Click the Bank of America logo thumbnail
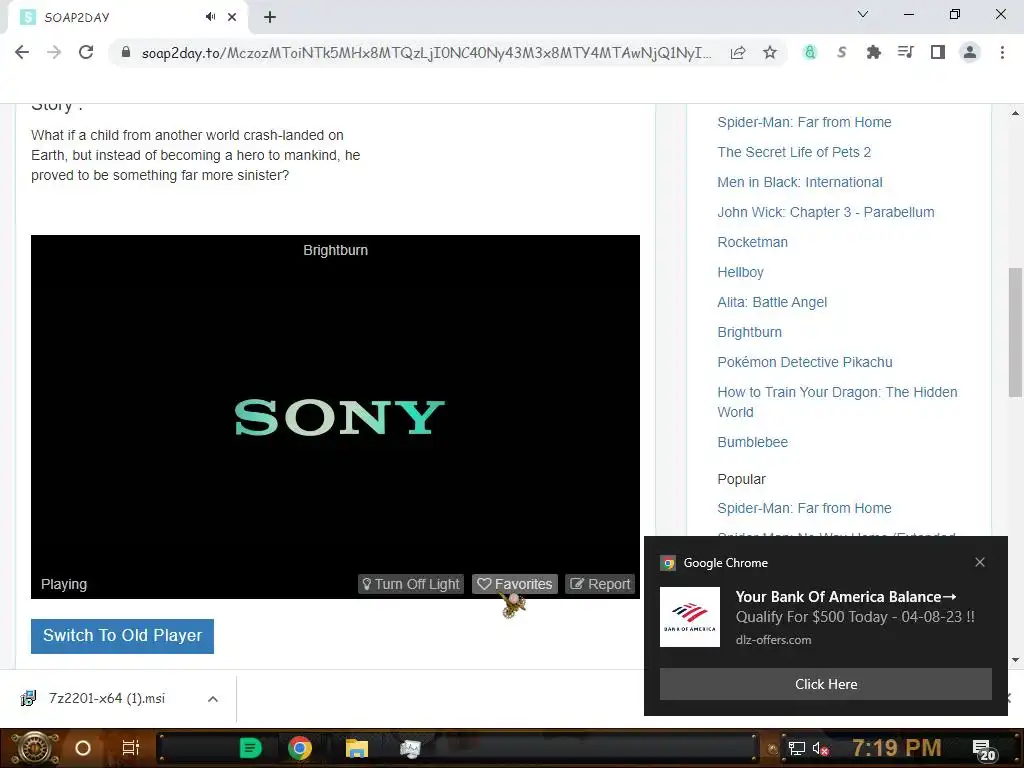Viewport: 1024px width, 768px height. 690,616
